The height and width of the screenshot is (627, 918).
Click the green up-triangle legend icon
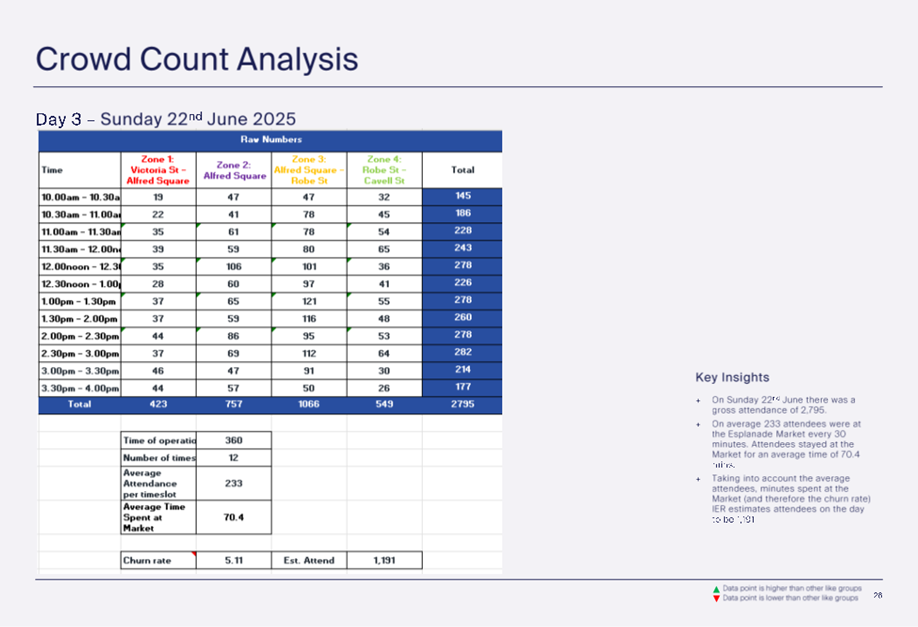pyautogui.click(x=716, y=590)
